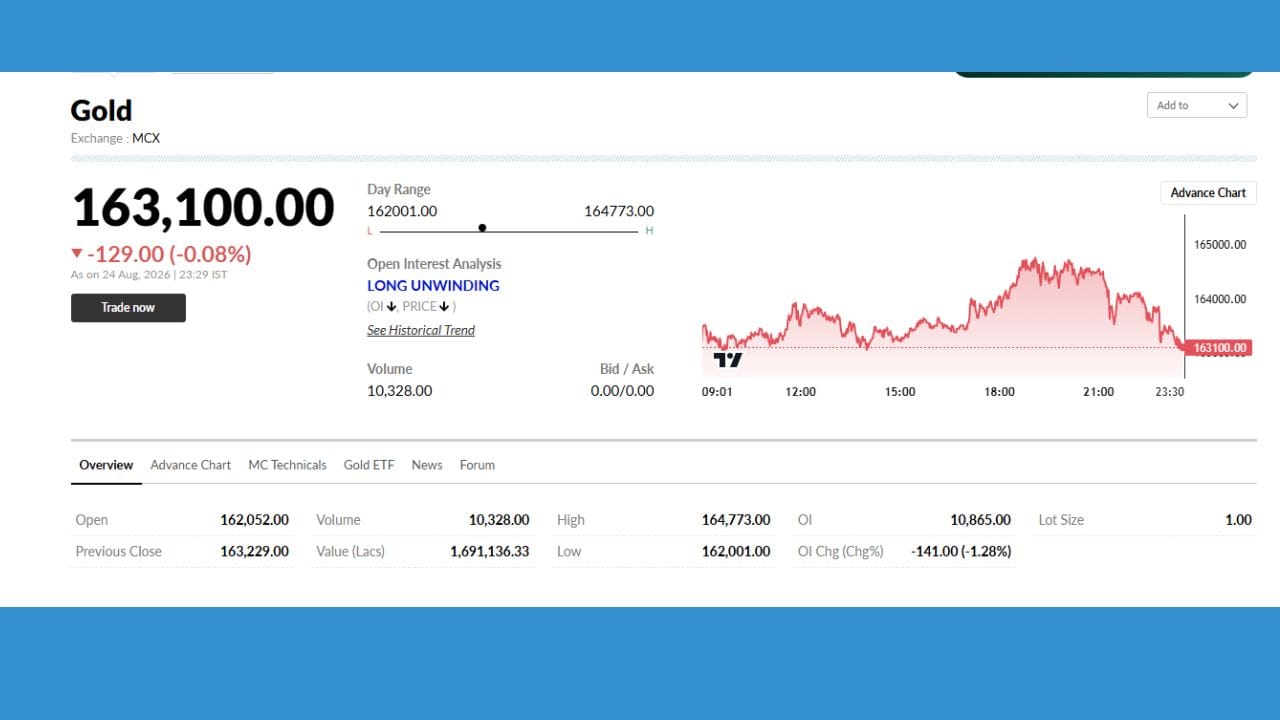Click the MCX exchange name
Viewport: 1280px width, 720px height.
click(146, 138)
